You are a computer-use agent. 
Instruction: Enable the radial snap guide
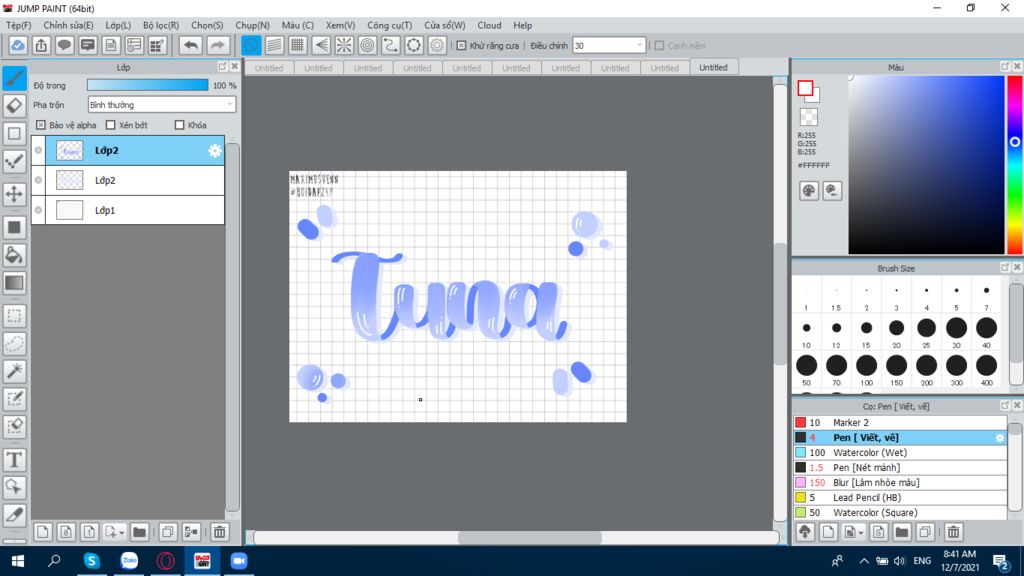click(x=344, y=45)
